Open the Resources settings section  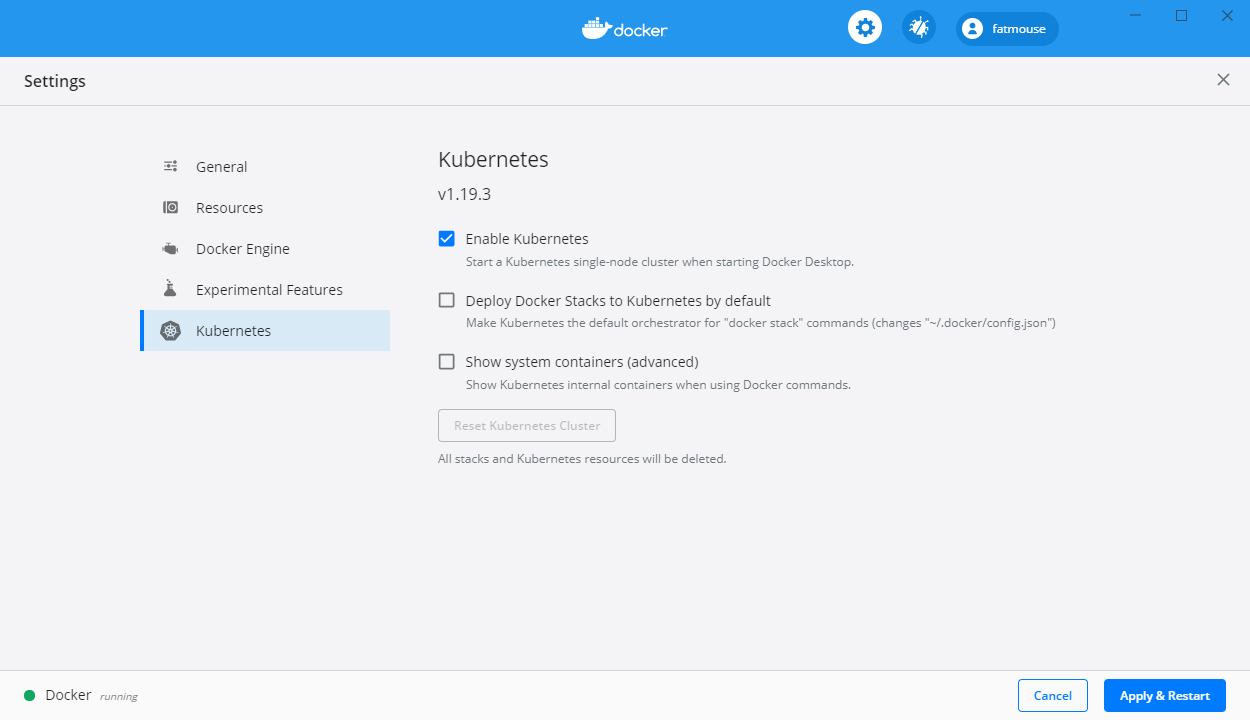[265, 208]
